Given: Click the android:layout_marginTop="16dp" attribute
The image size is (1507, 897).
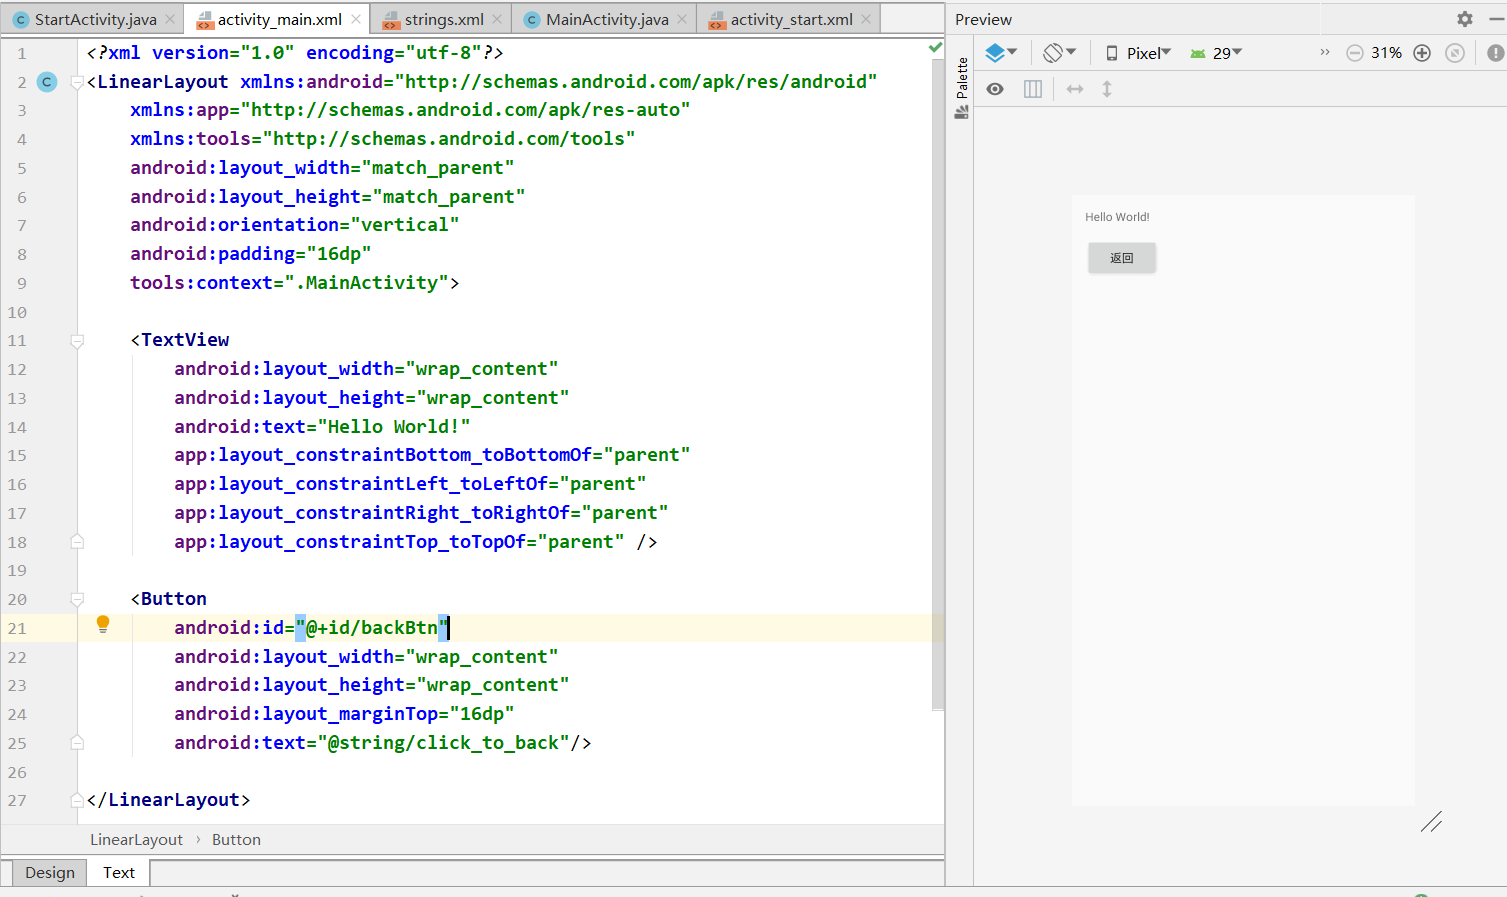Looking at the screenshot, I should (x=344, y=714).
